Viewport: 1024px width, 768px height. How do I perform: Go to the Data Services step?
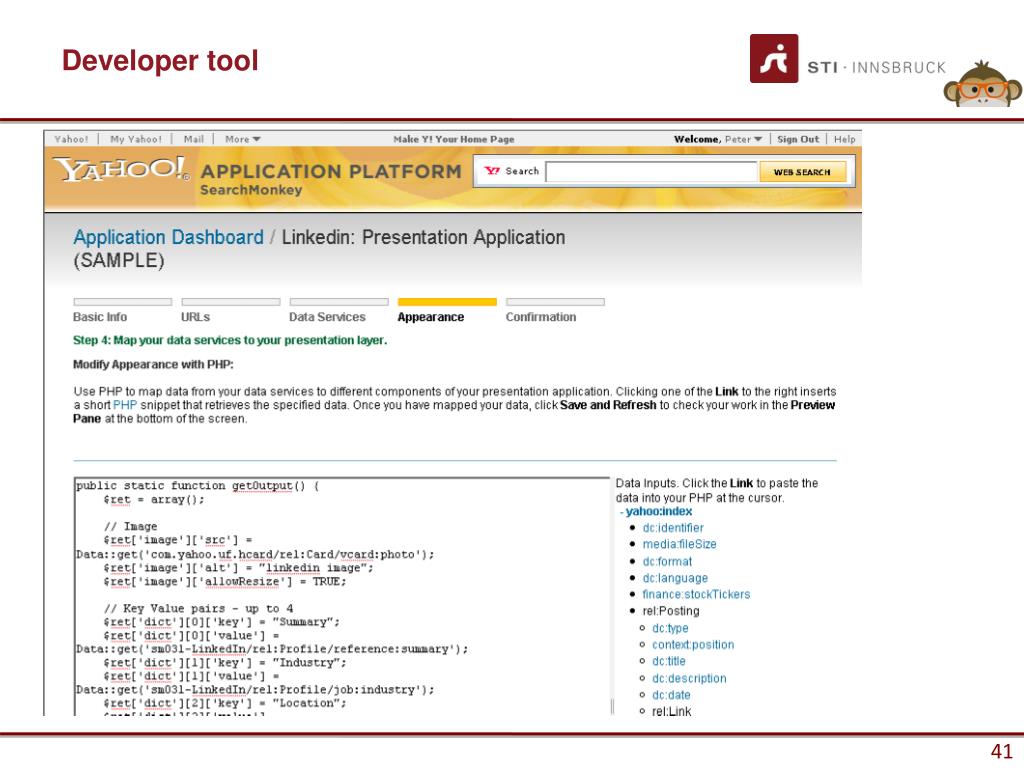click(x=327, y=317)
